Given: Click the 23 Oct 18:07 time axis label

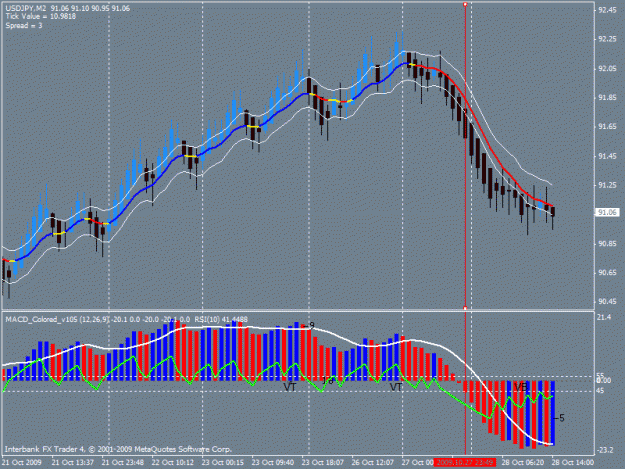Looking at the screenshot, I should [x=322, y=463].
